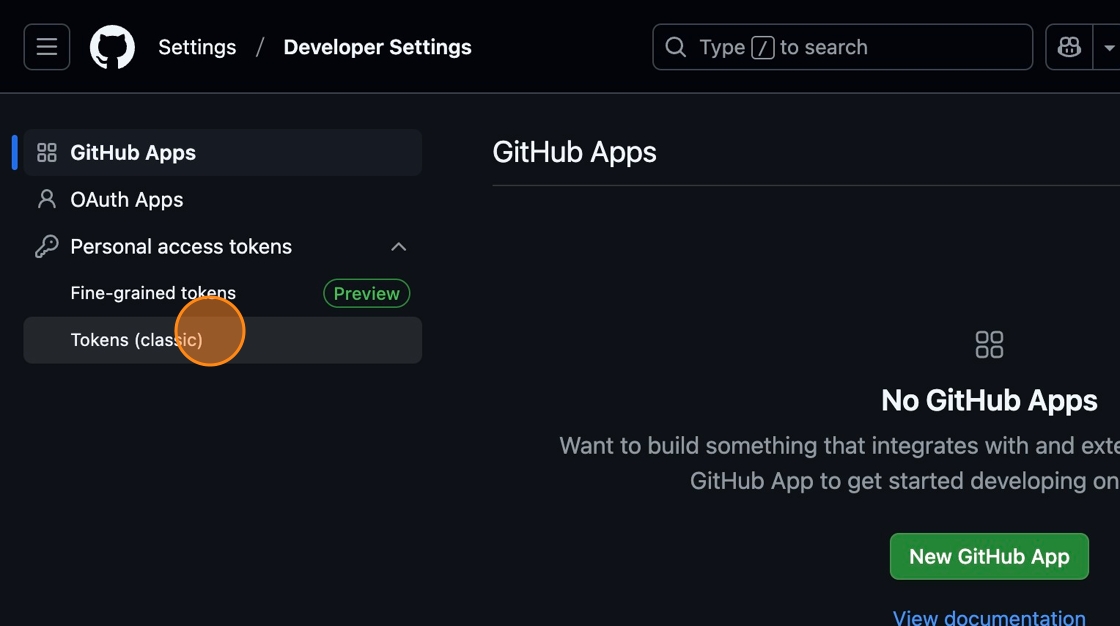This screenshot has height=626, width=1120.
Task: Focus the Type / to search field
Action: point(880,47)
